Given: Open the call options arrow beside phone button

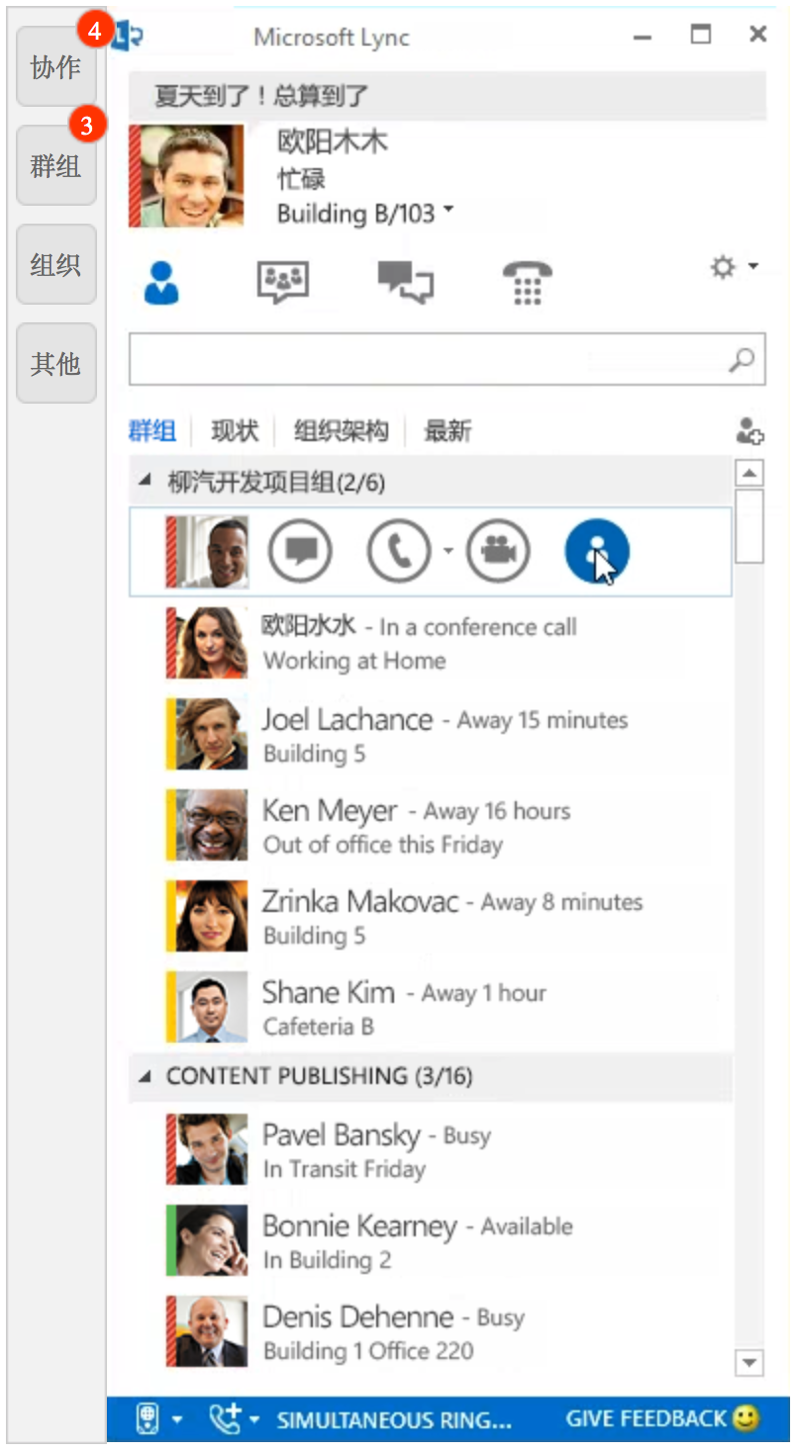Looking at the screenshot, I should pos(447,551).
